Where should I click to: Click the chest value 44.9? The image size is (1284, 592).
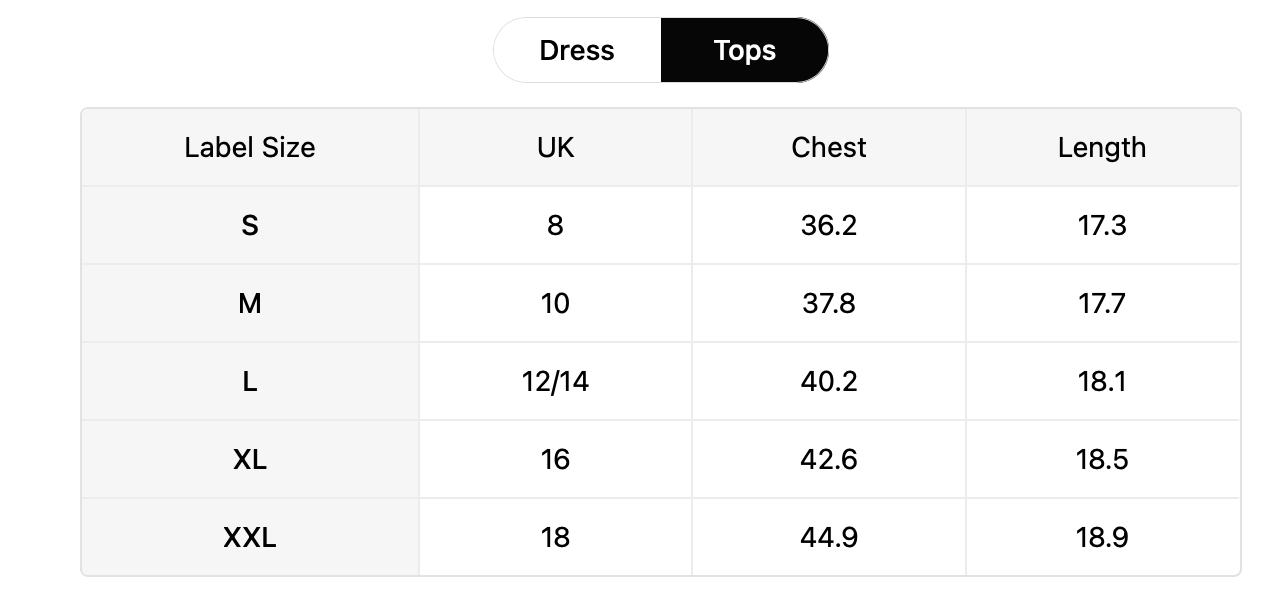(829, 537)
